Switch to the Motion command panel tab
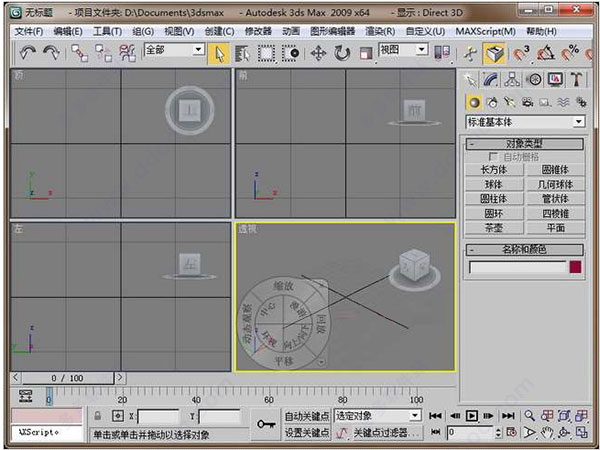Viewport: 600px width, 450px height. pos(534,80)
